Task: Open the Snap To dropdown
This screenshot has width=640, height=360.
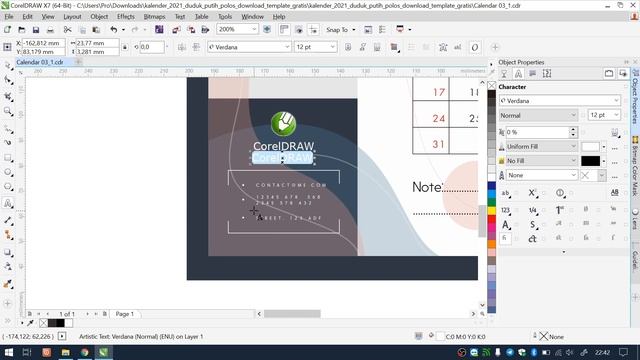Action: click(354, 29)
